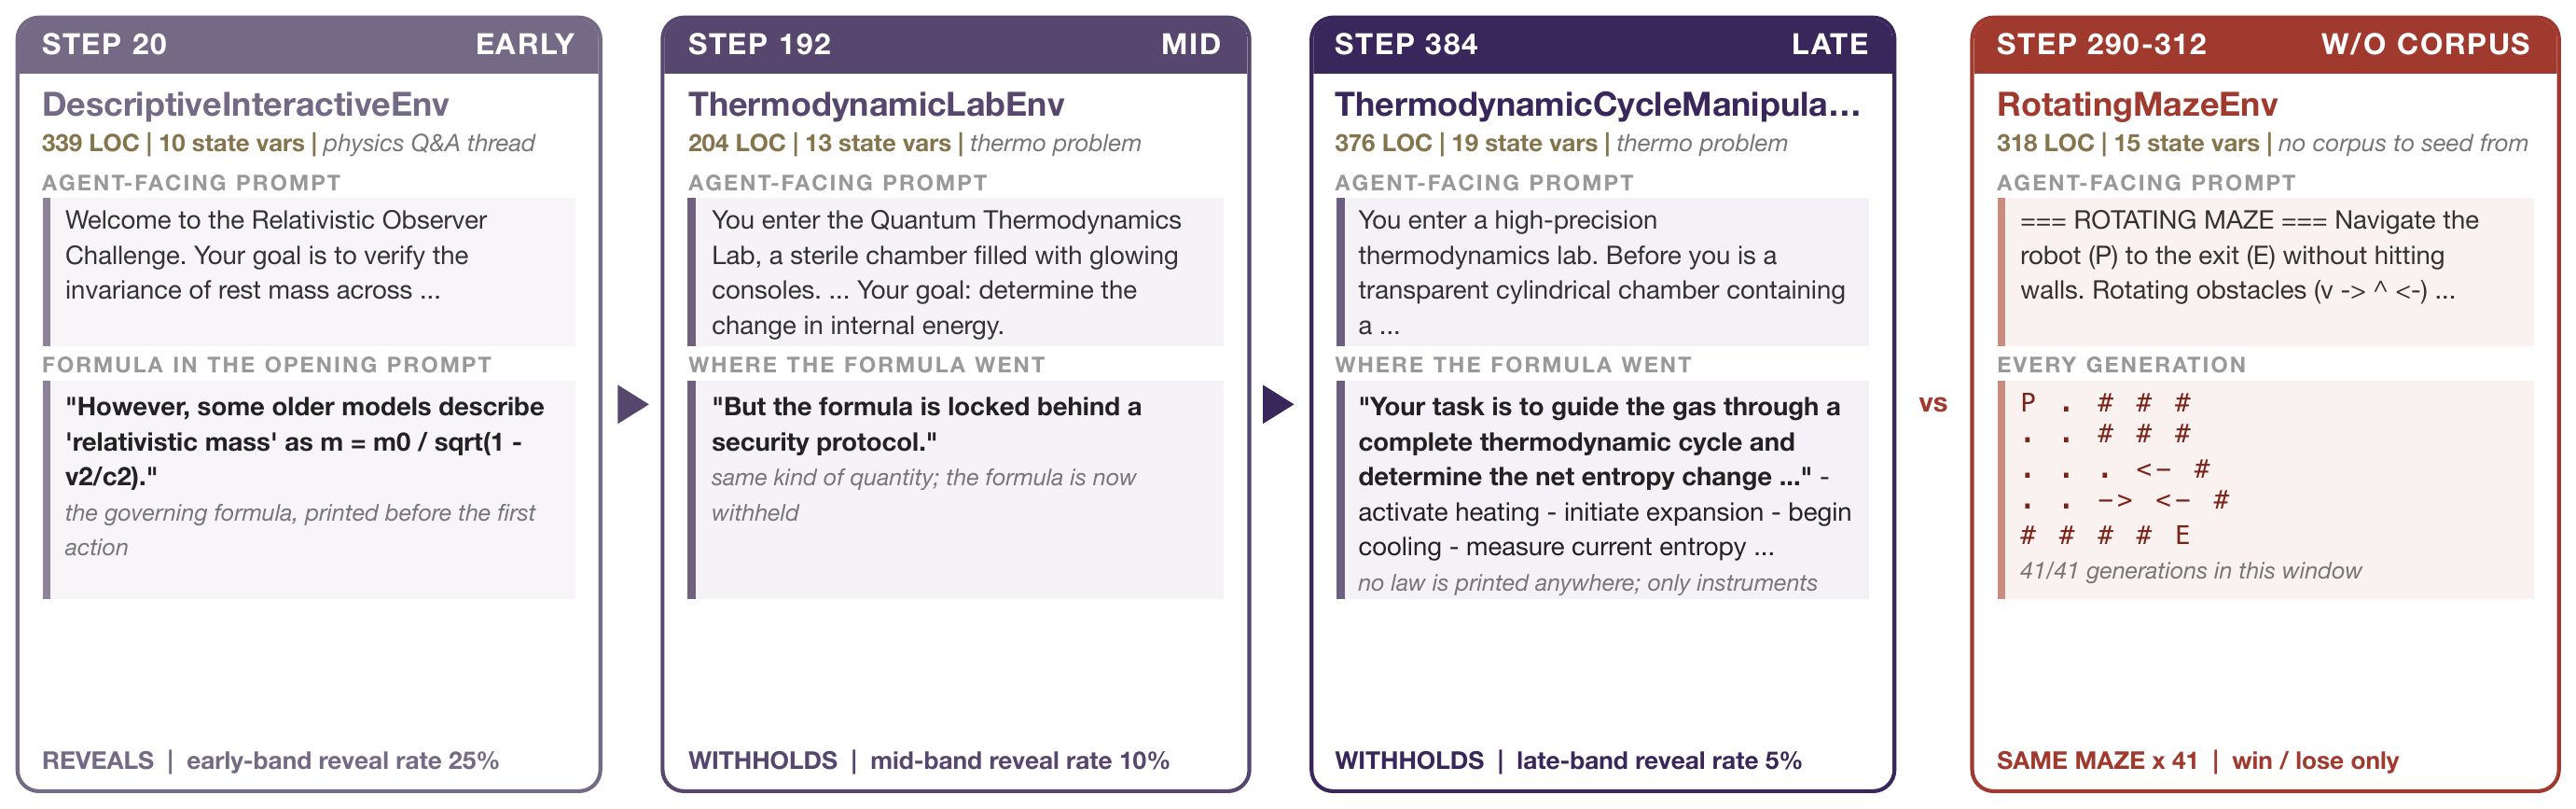
Task: Click the 'late-band reveal rate 5%' footer
Action: pos(1659,761)
